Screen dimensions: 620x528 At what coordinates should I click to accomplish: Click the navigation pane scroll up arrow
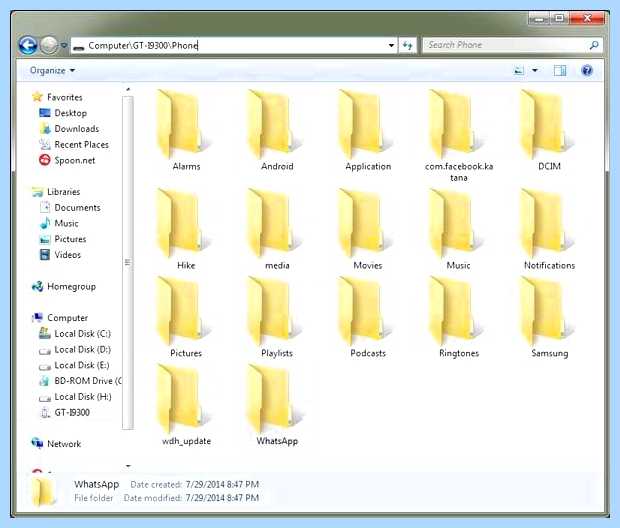coord(128,90)
